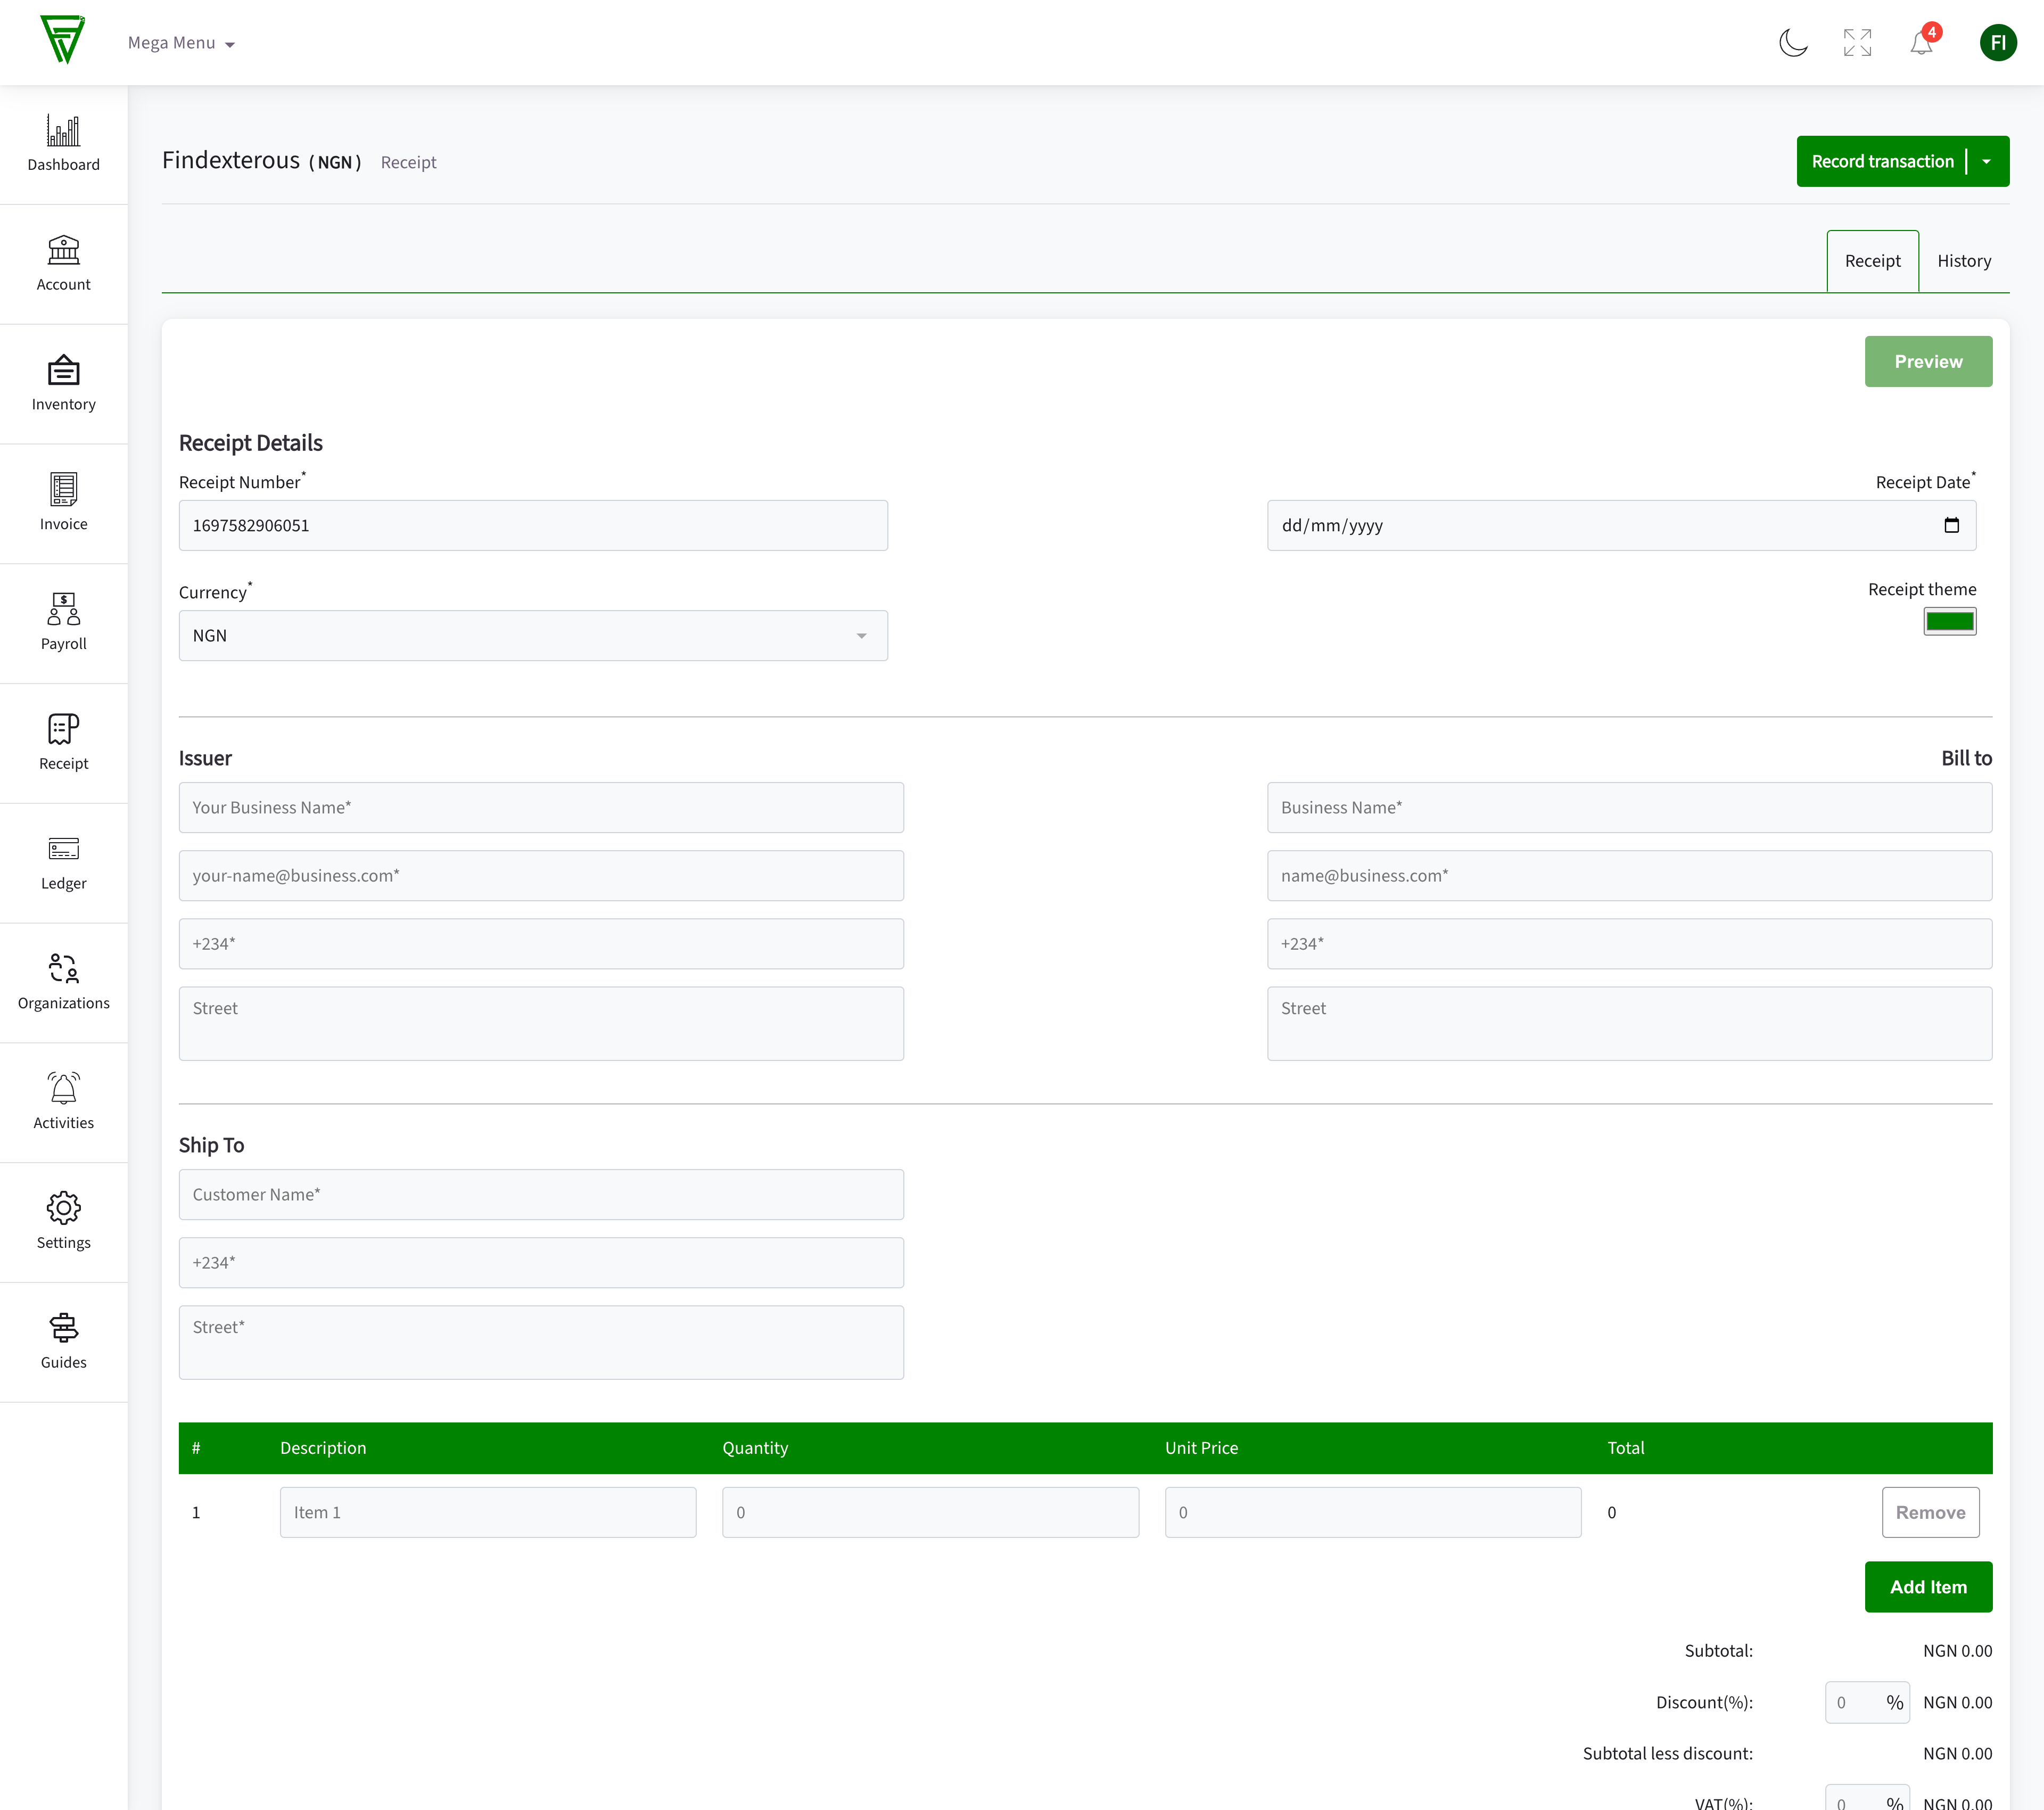Open Settings gear in sidebar

64,1222
